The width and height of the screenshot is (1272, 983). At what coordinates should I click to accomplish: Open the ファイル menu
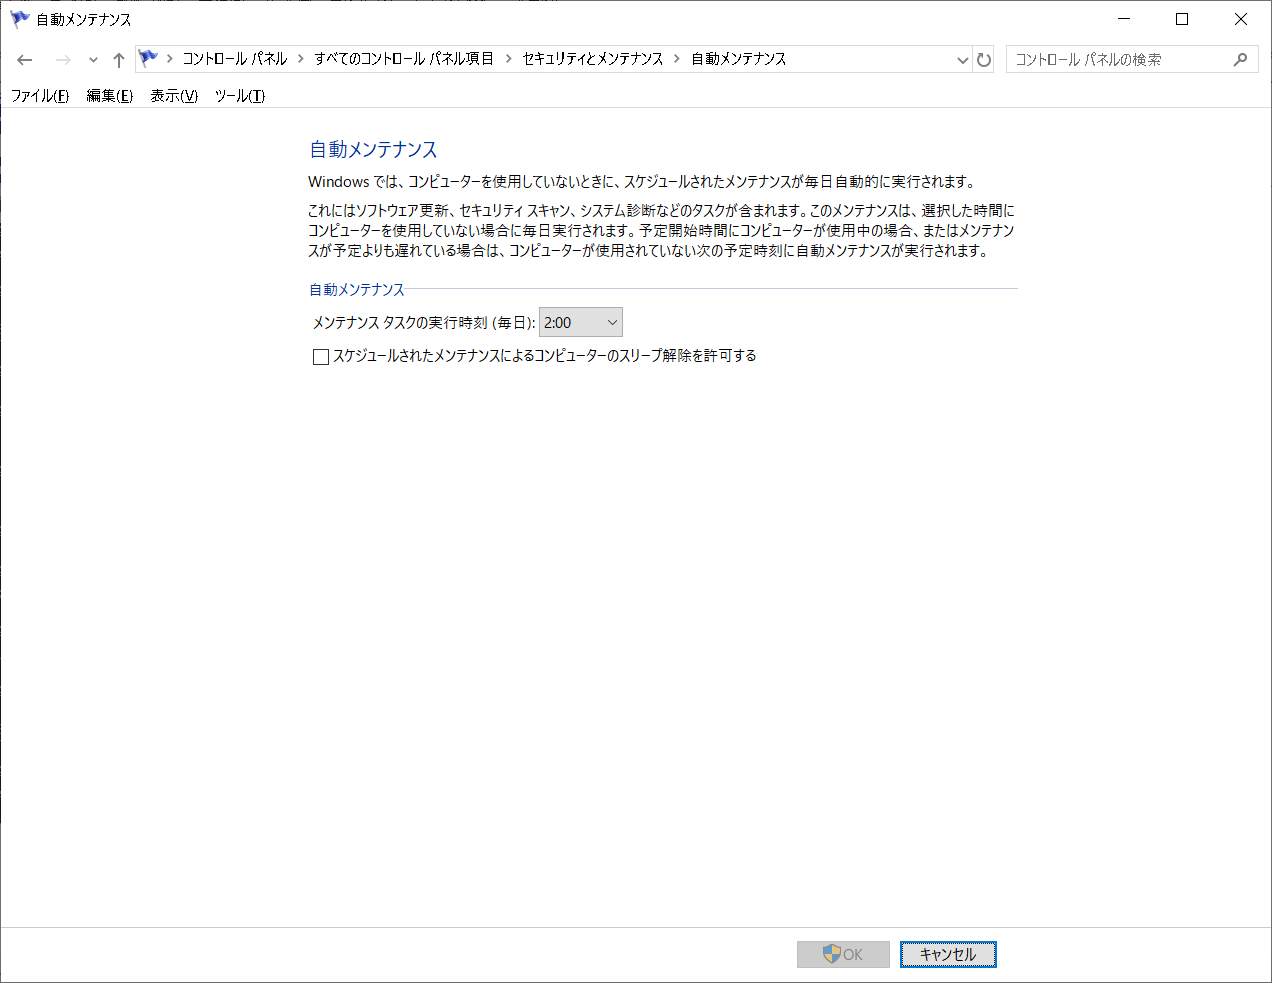[39, 96]
